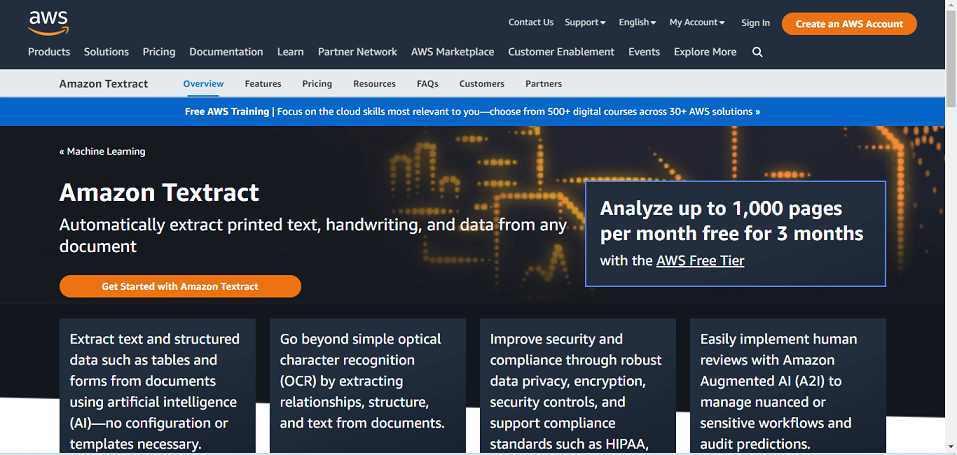Open the search magnifier icon
This screenshot has width=957, height=455.
[757, 52]
